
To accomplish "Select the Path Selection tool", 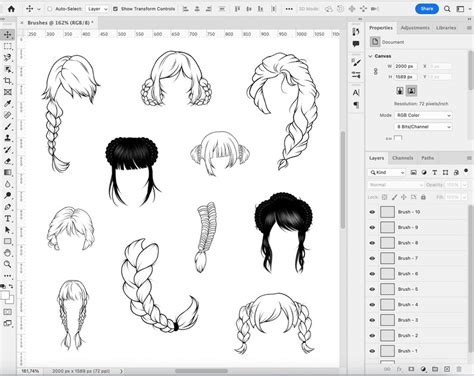I will (x=8, y=230).
